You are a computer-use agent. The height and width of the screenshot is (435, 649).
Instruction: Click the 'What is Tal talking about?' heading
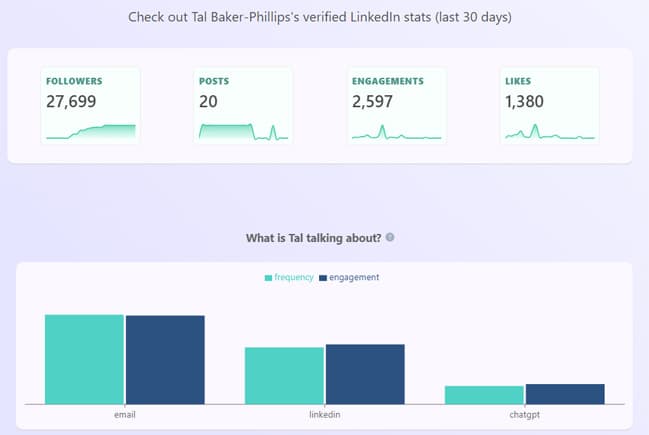click(313, 238)
